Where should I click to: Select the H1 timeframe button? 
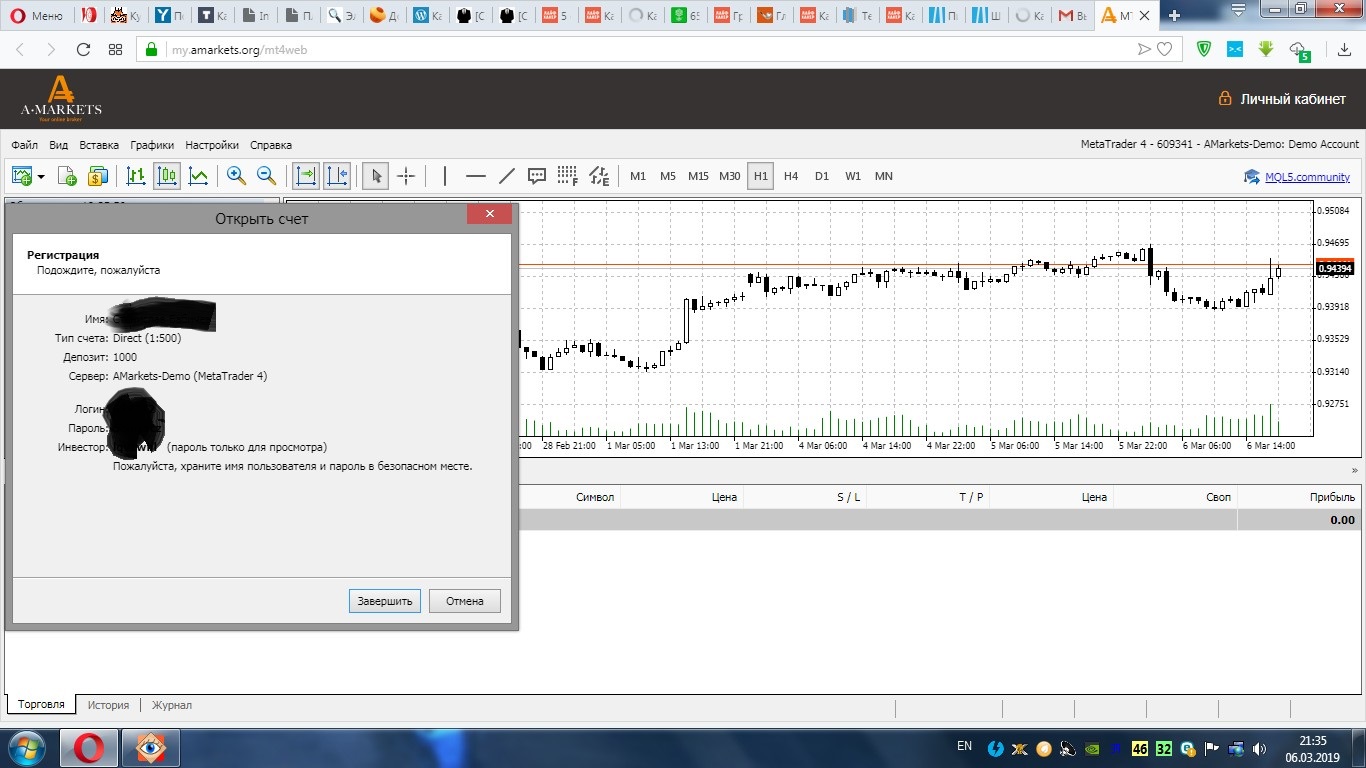(x=761, y=176)
